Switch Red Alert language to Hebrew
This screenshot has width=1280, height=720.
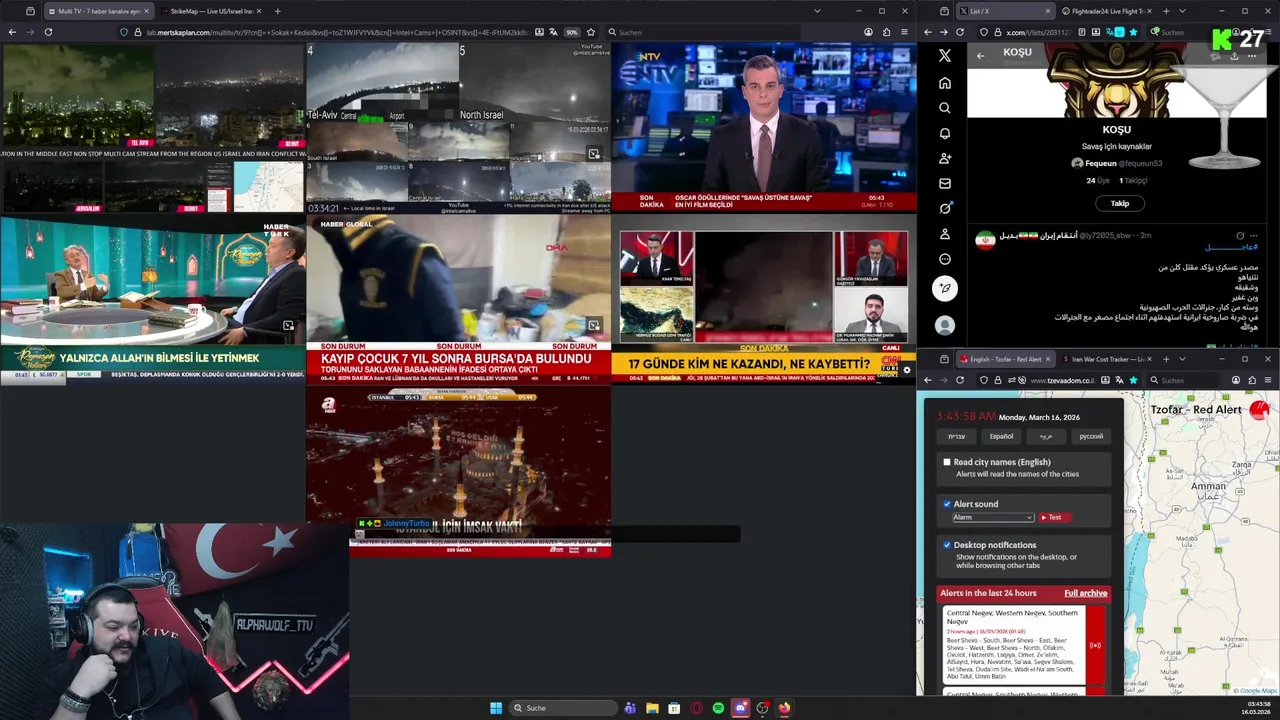[957, 436]
